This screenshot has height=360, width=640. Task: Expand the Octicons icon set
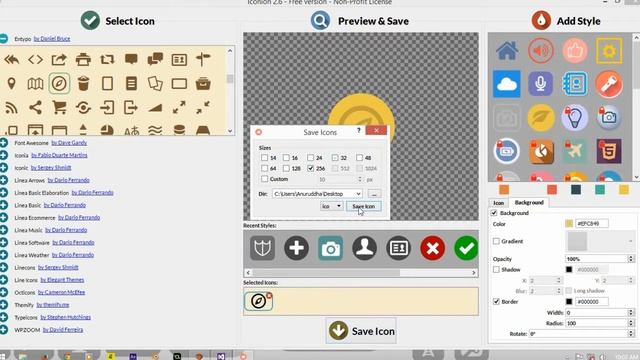3,292
